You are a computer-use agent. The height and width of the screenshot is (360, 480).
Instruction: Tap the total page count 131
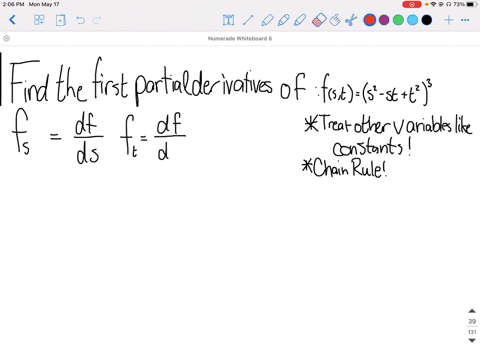[472, 332]
